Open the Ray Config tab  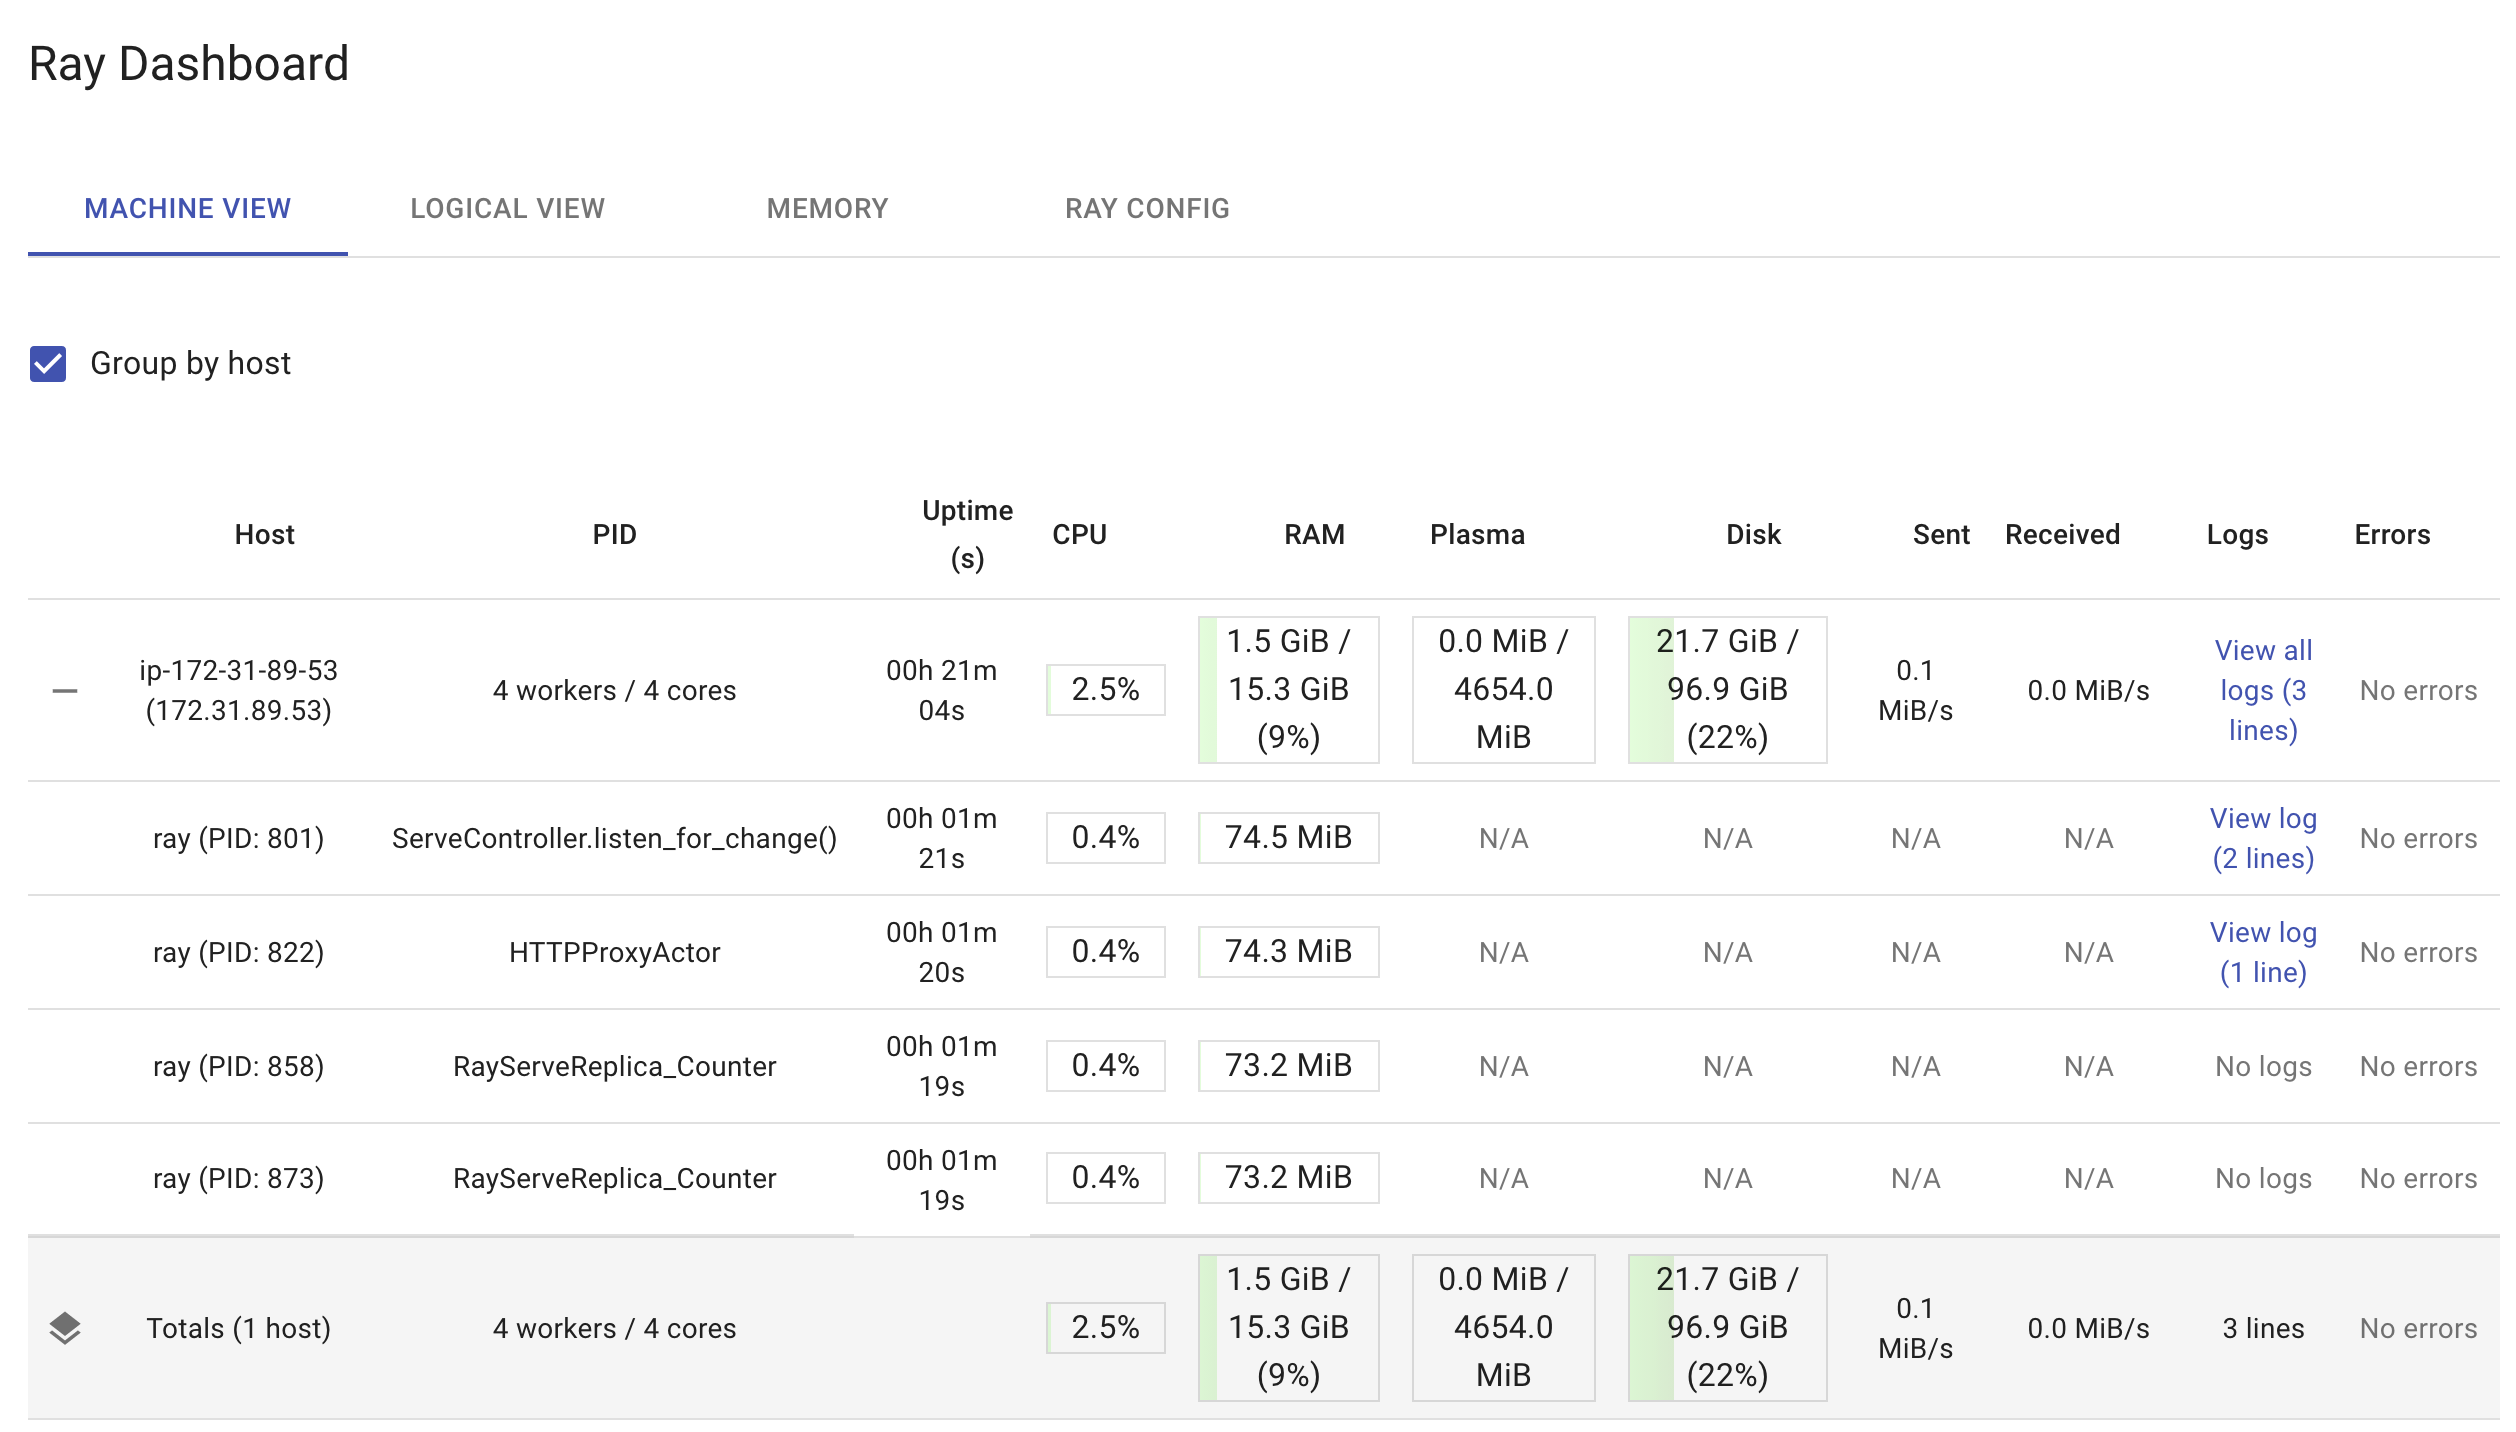1147,208
